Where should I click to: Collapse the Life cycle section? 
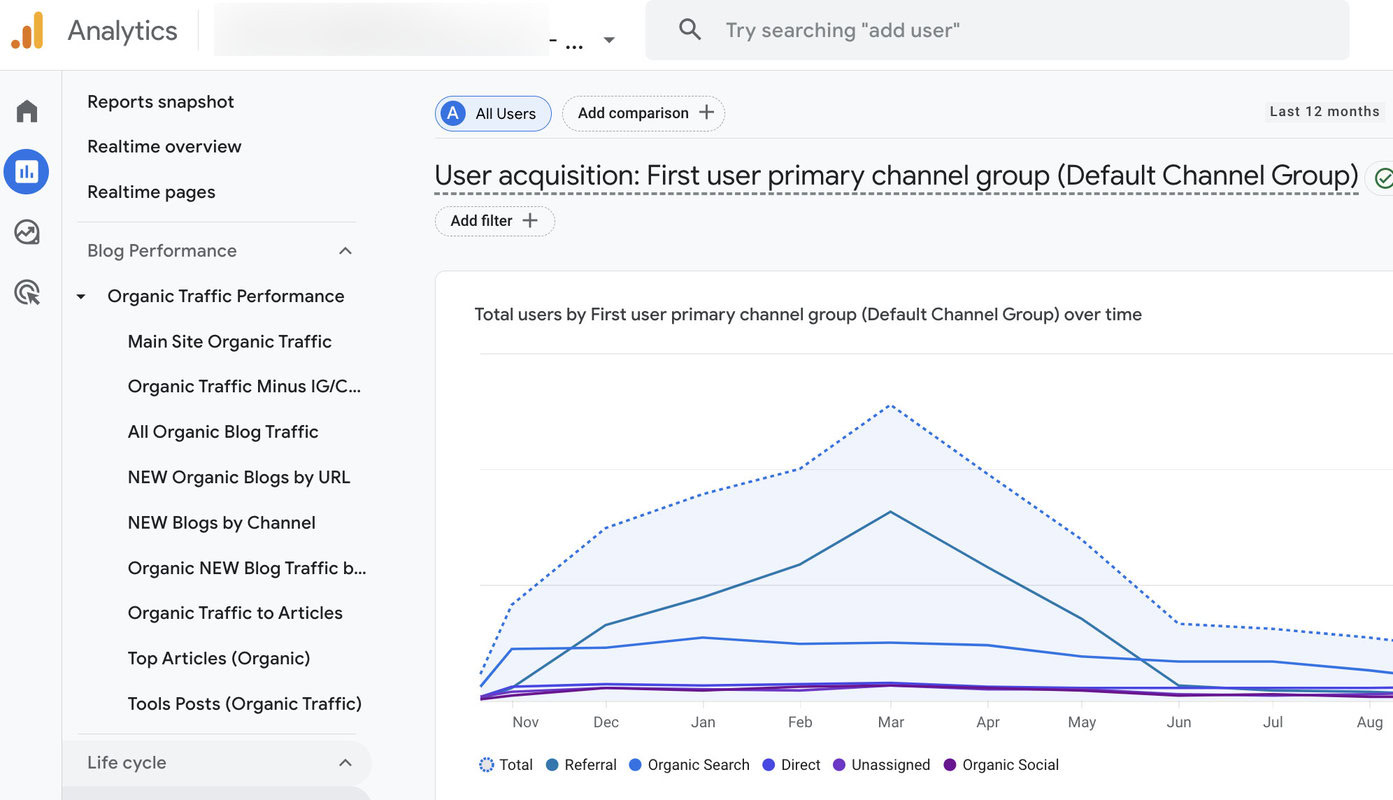pyautogui.click(x=344, y=762)
